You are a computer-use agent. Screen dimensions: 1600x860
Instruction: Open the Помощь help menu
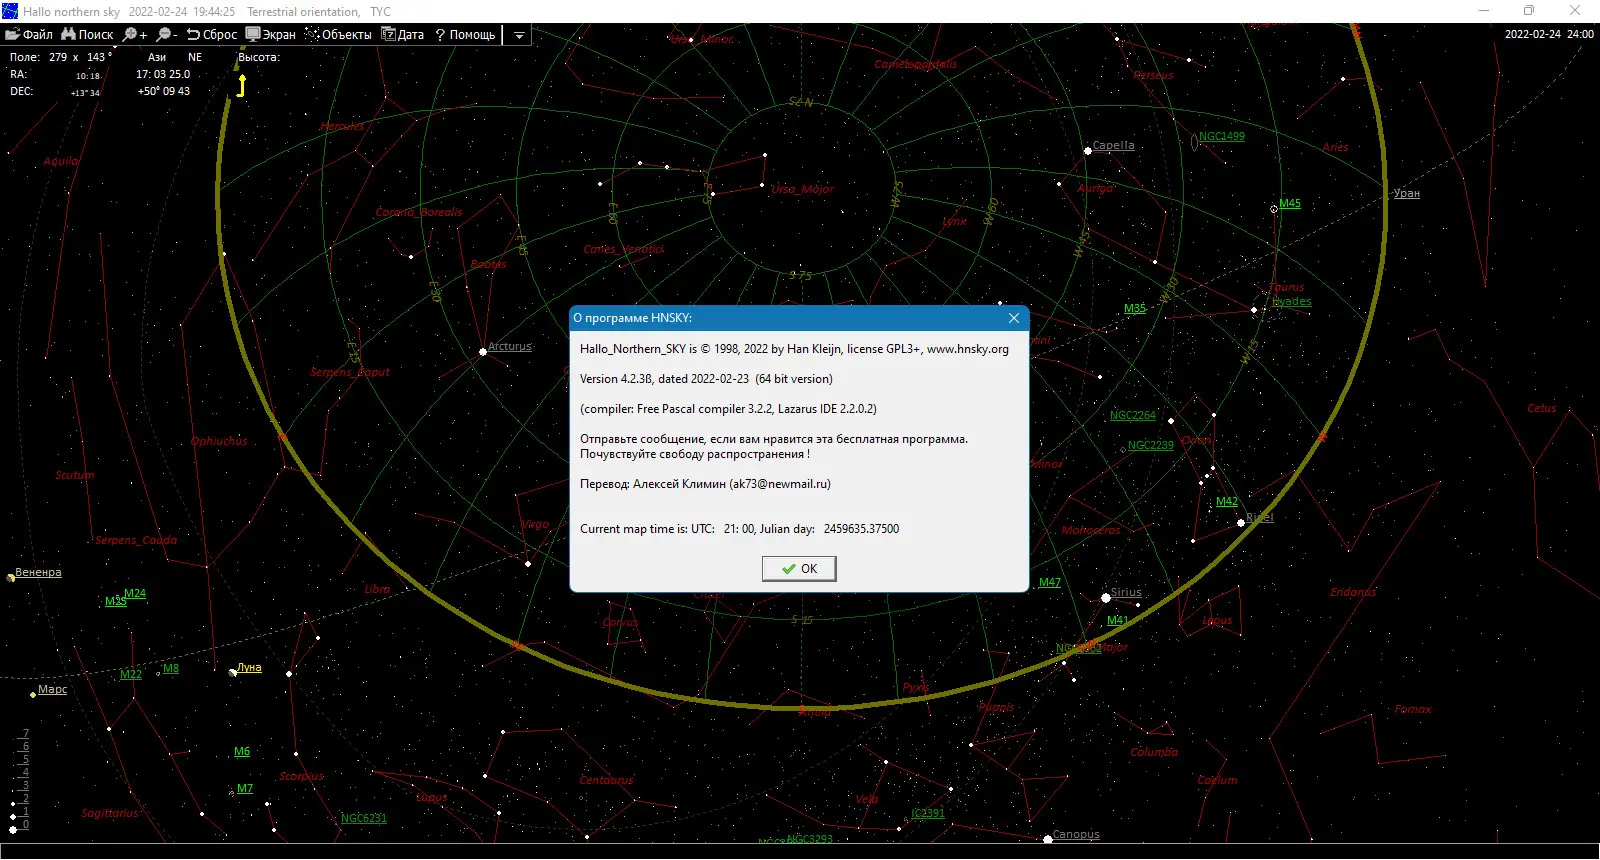pyautogui.click(x=465, y=35)
